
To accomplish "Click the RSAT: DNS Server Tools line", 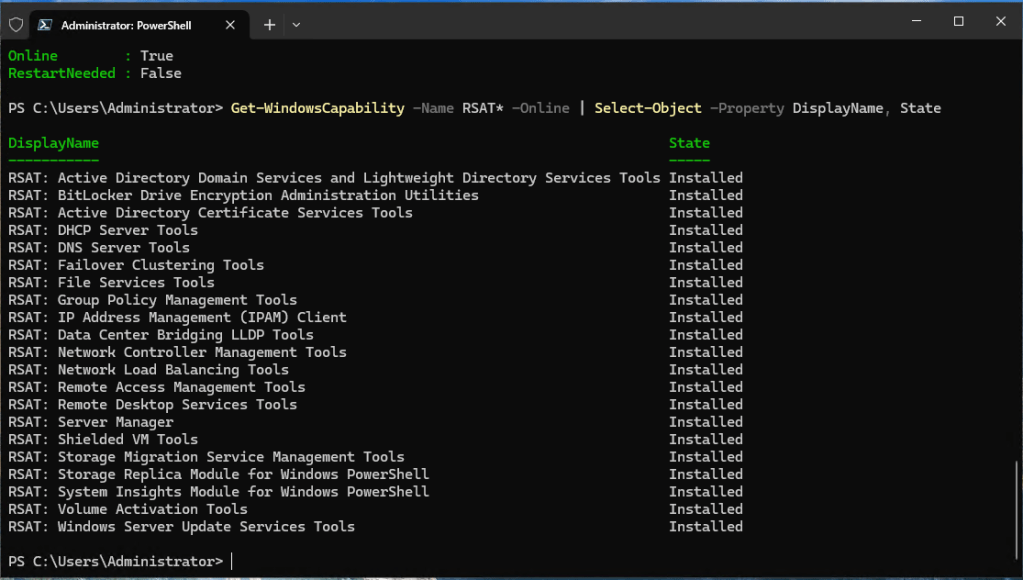I will (99, 248).
